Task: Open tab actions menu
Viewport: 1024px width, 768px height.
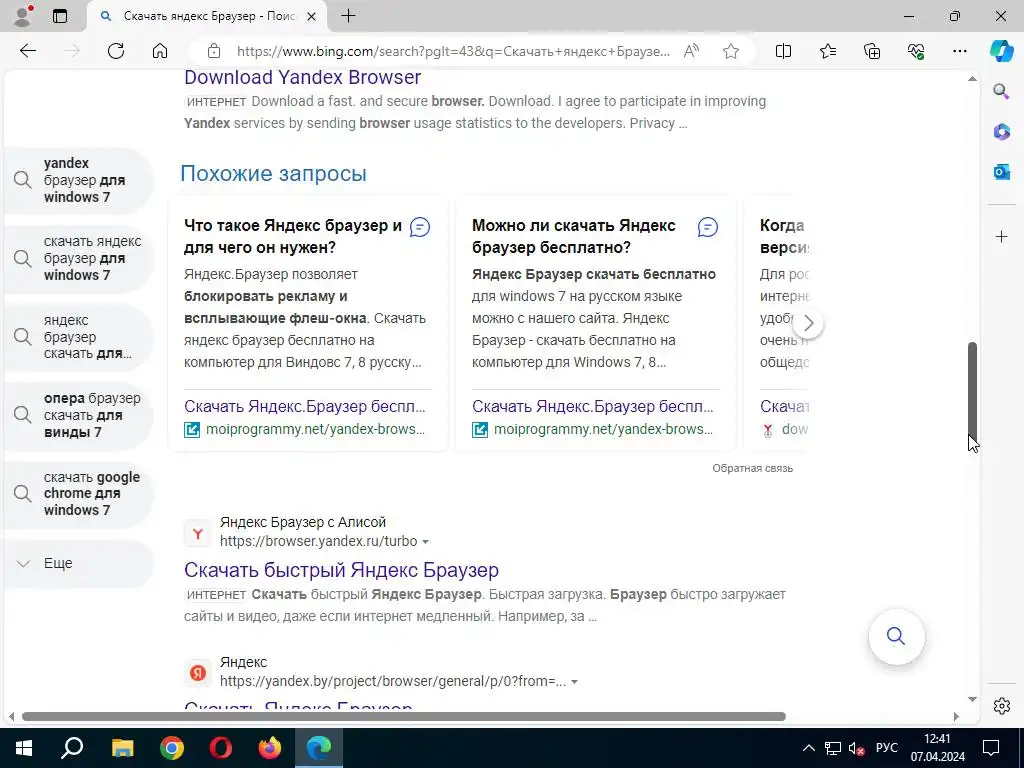Action: 59,16
